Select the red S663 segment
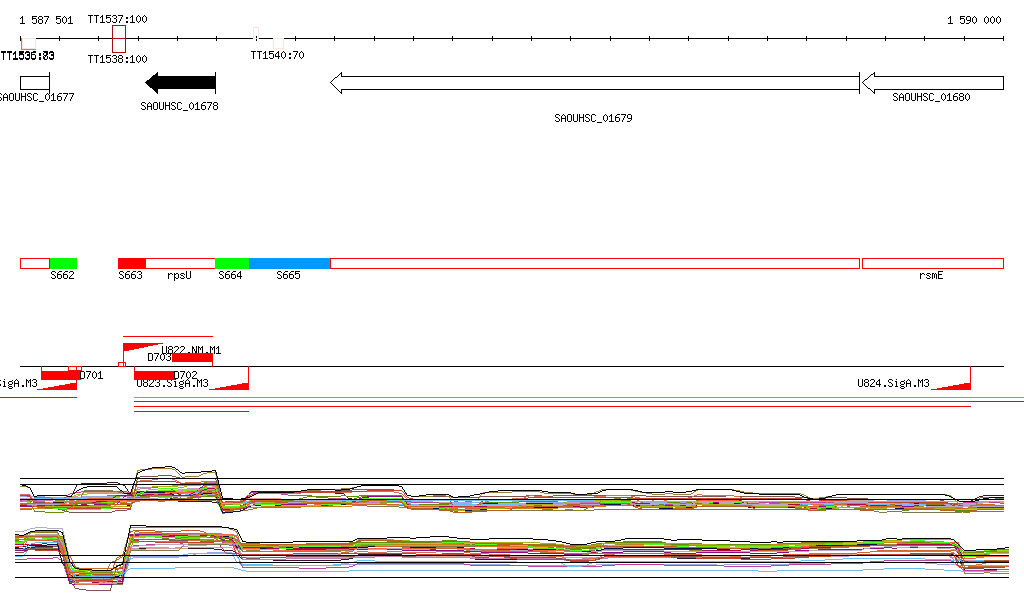The width and height of the screenshot is (1024, 611). [131, 263]
